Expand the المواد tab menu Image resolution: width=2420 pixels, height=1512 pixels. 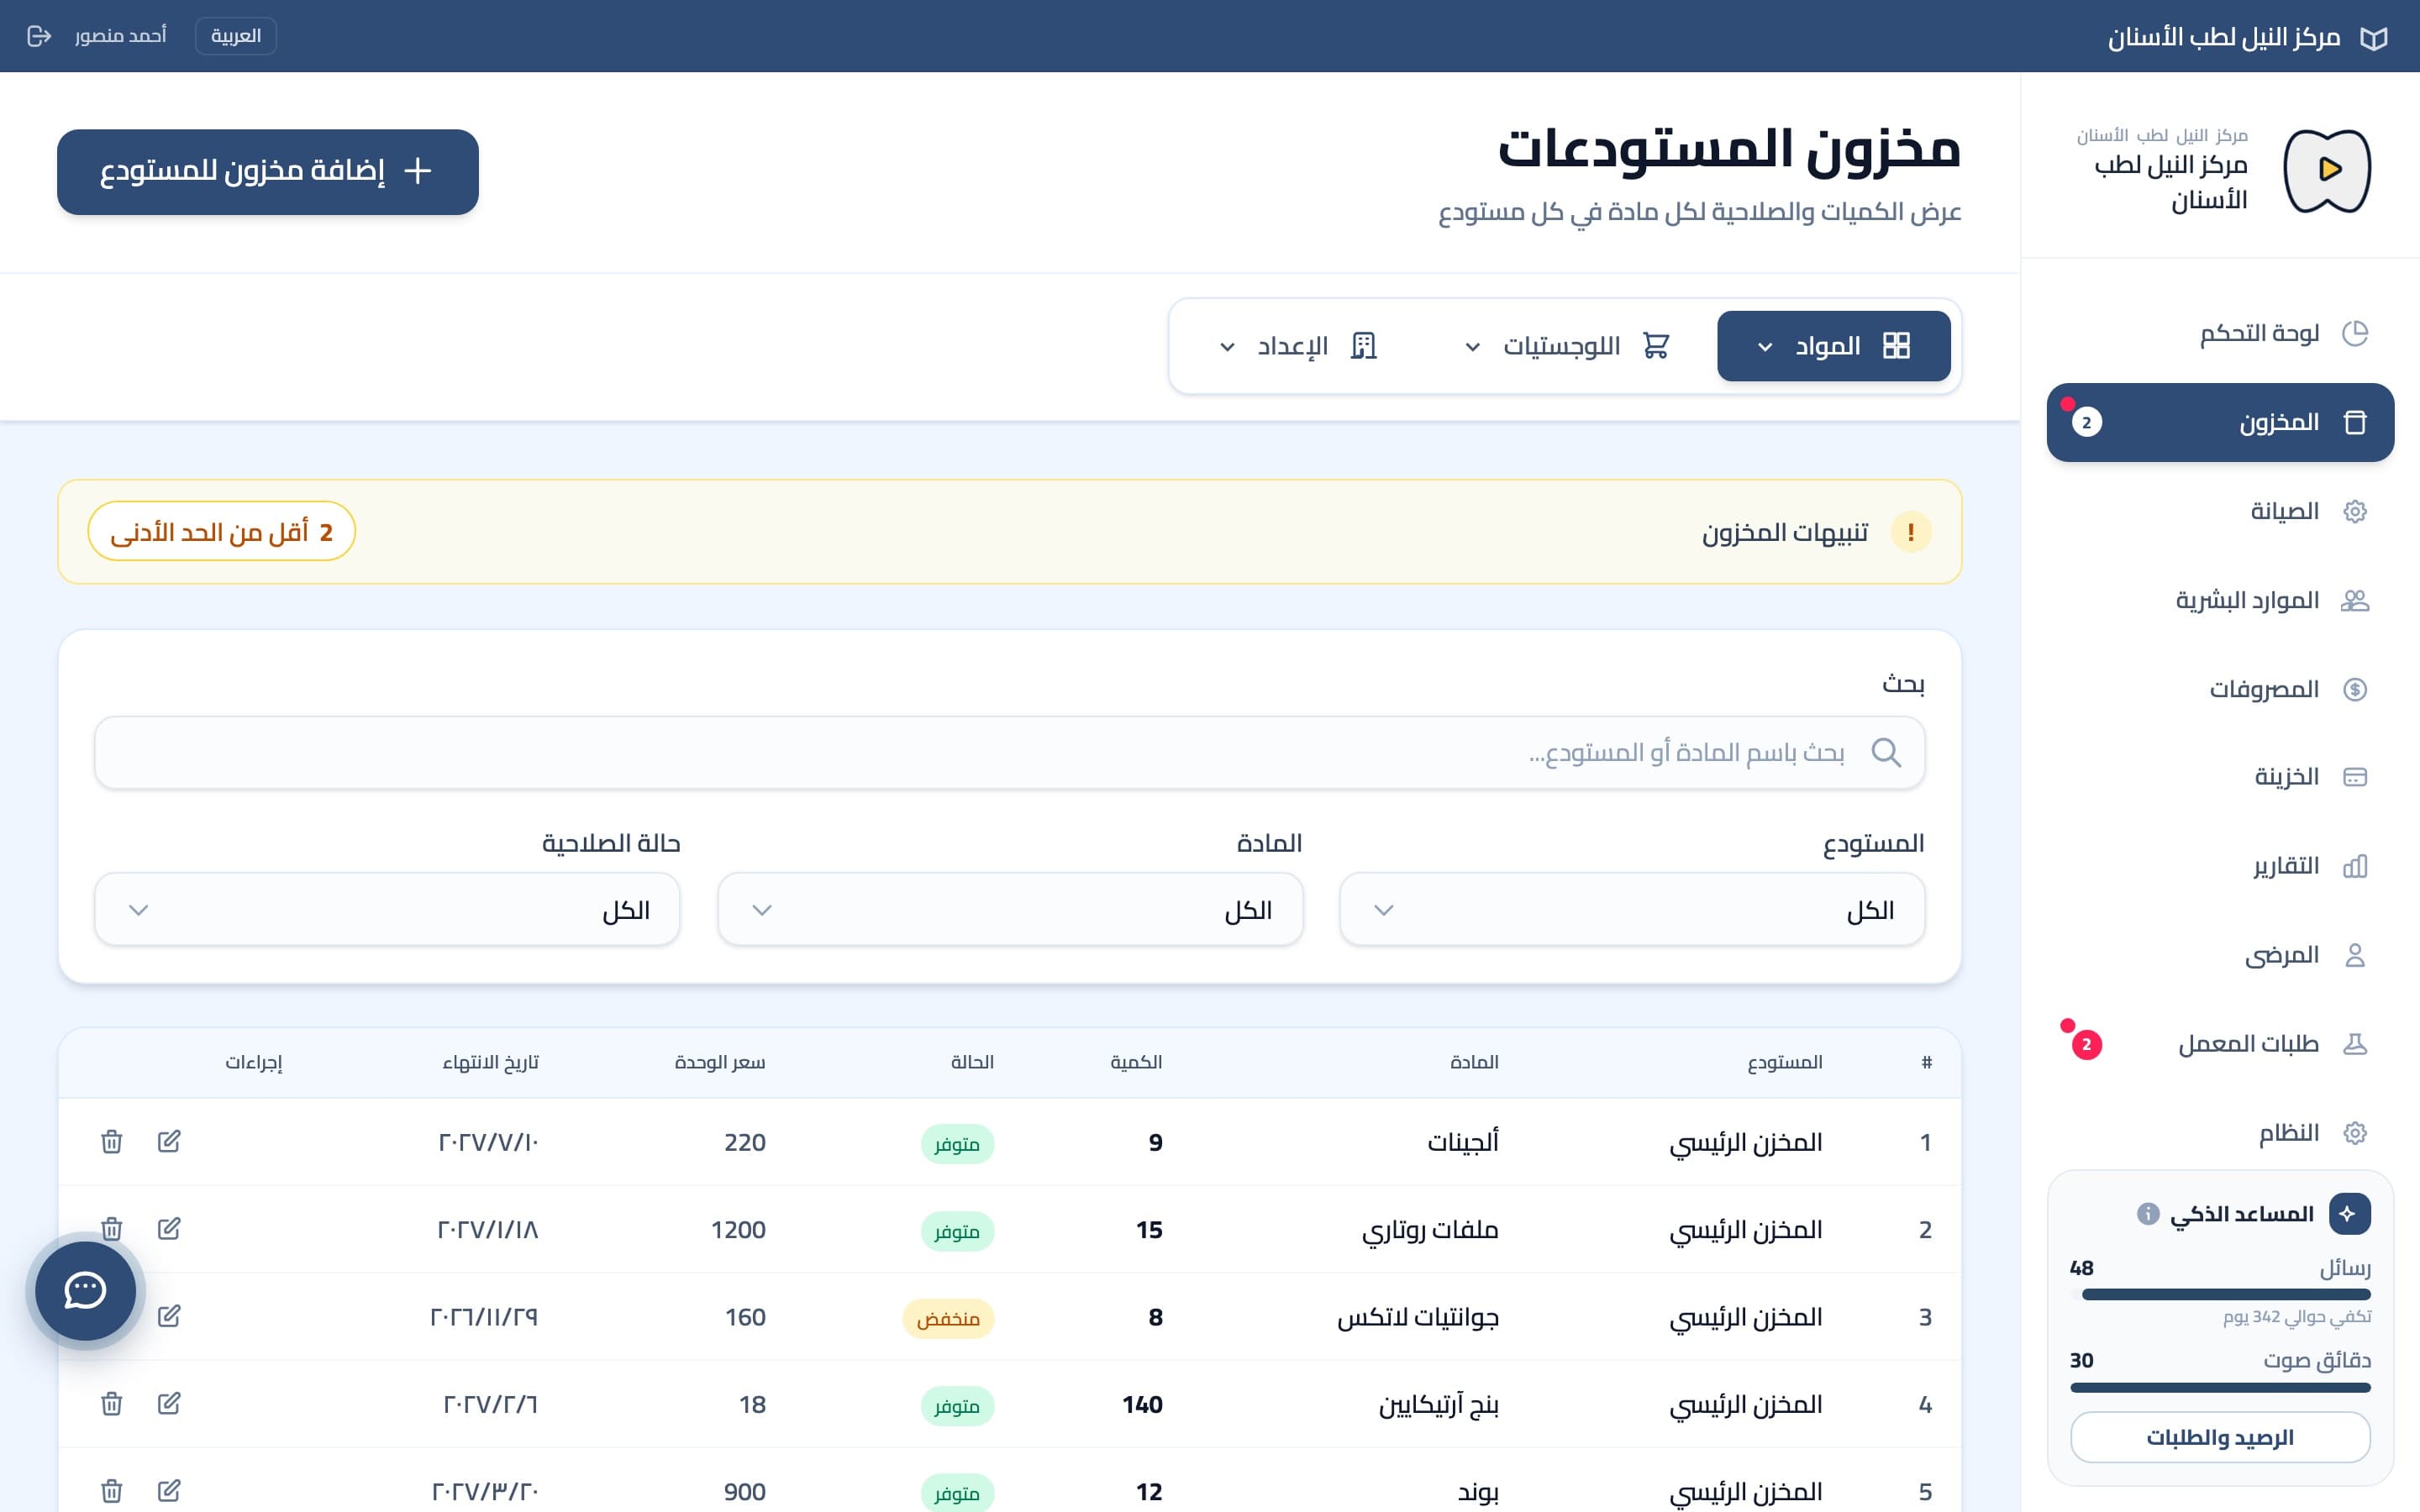pos(1834,346)
